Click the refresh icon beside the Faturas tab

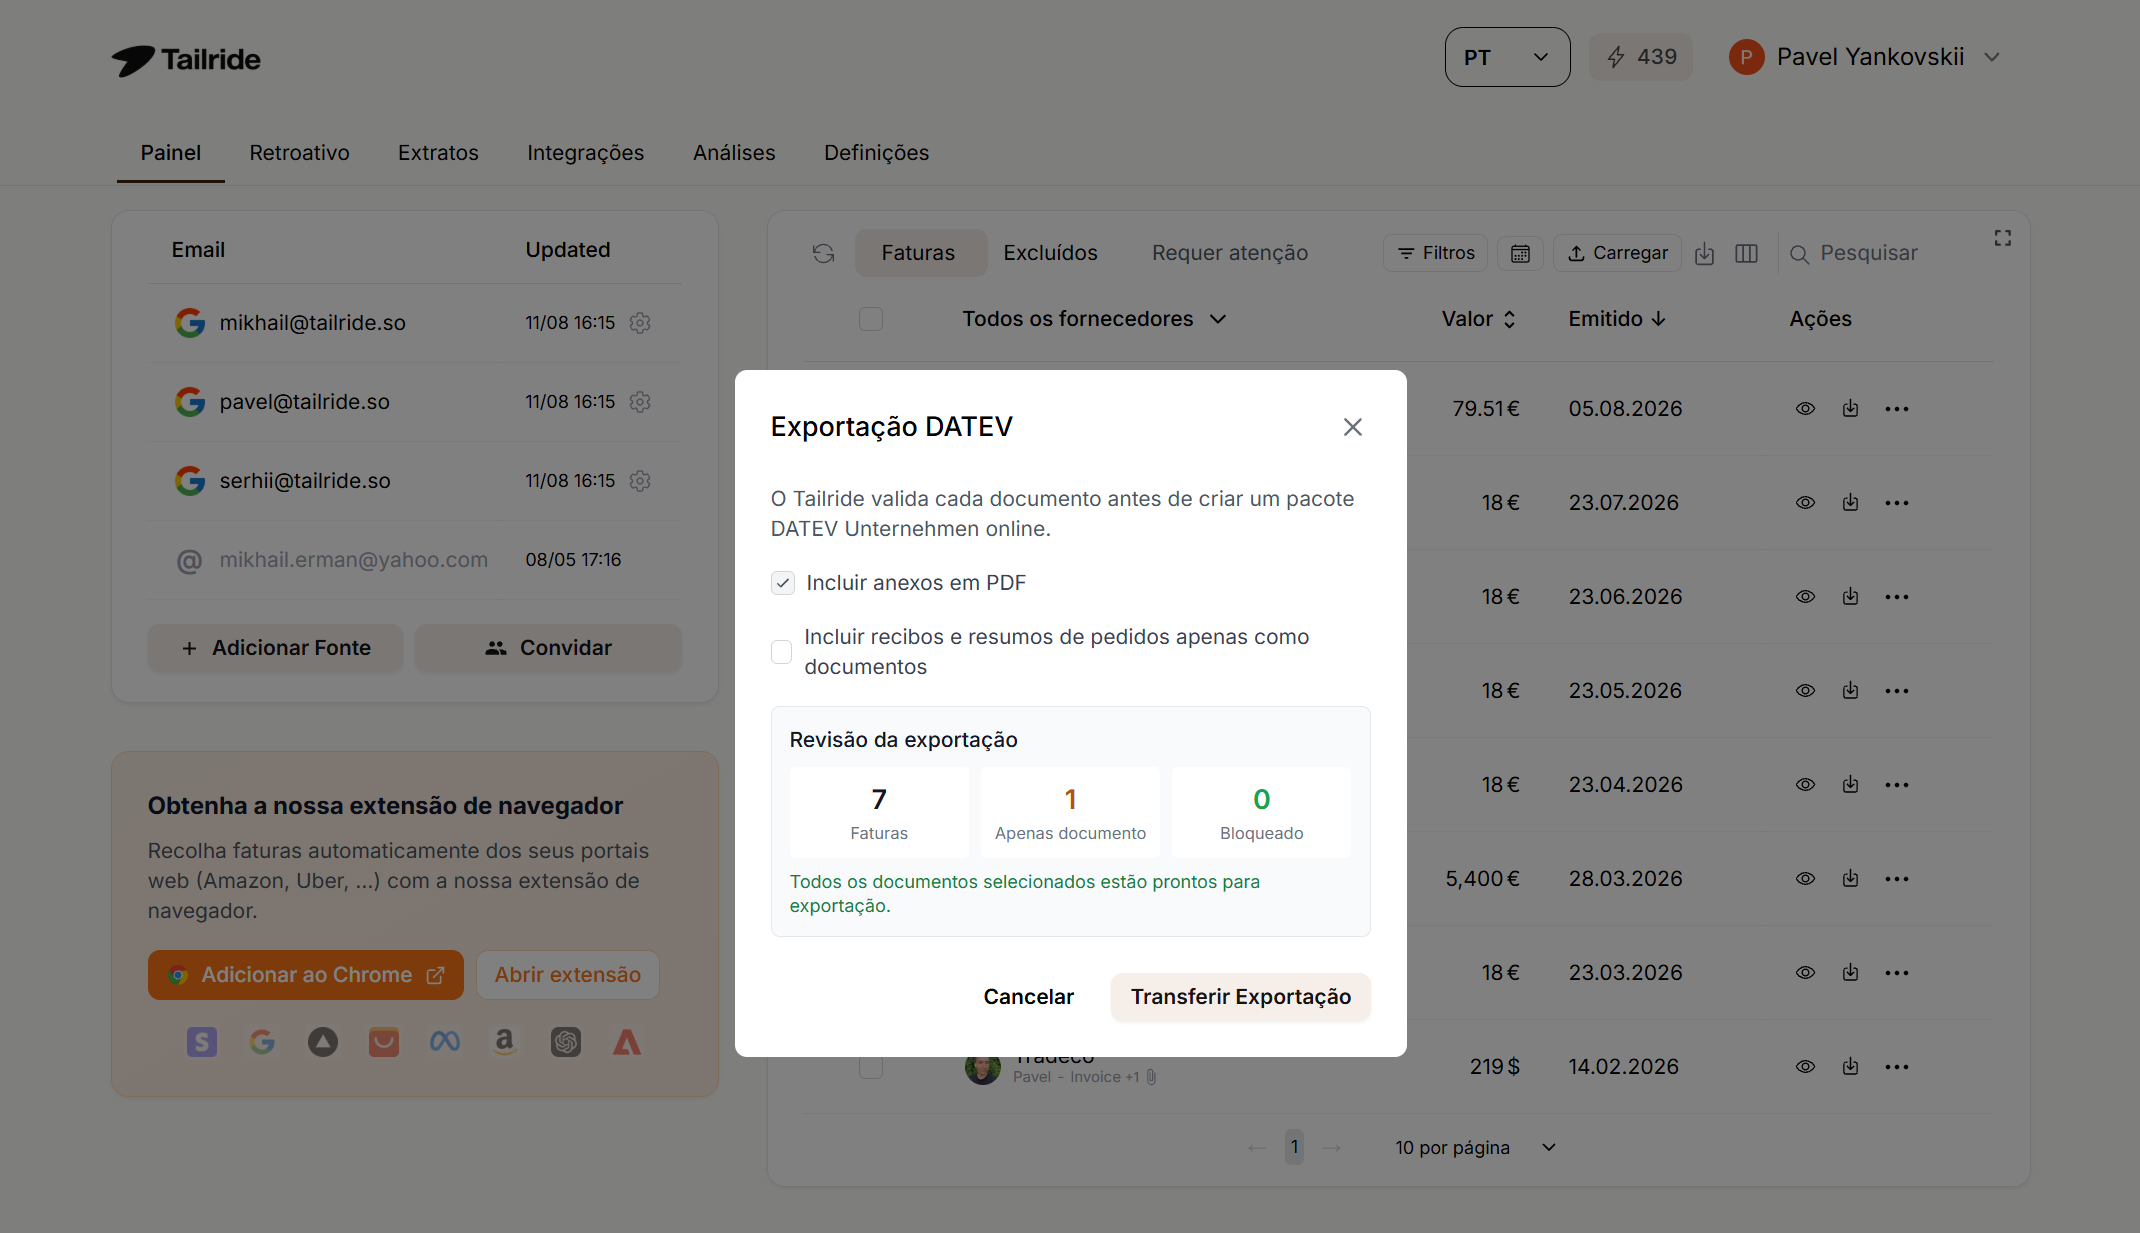tap(823, 253)
